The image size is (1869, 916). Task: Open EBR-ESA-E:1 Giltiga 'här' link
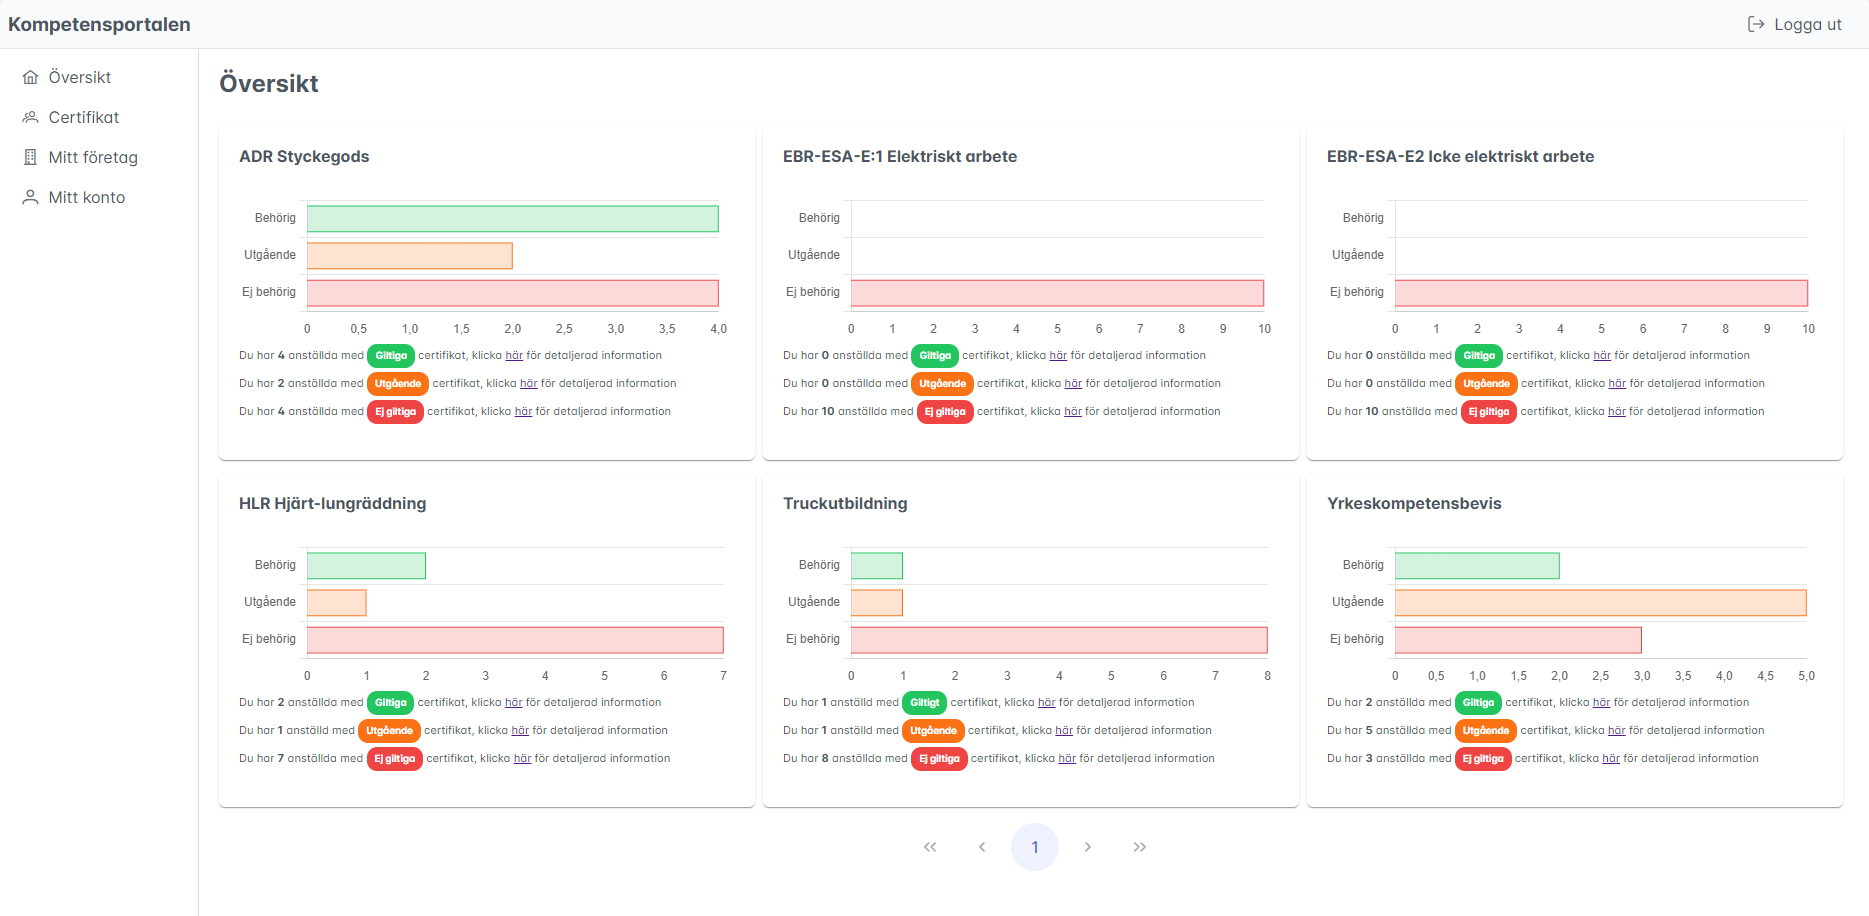[x=1058, y=355]
